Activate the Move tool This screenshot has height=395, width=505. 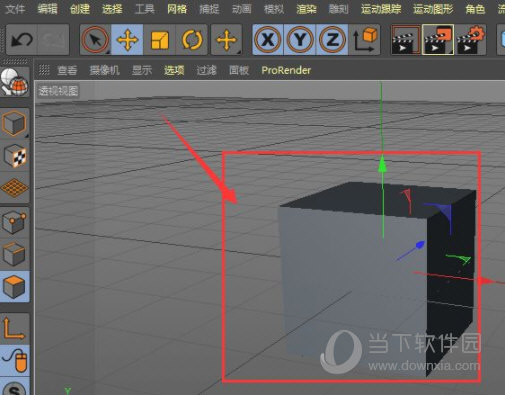[127, 40]
